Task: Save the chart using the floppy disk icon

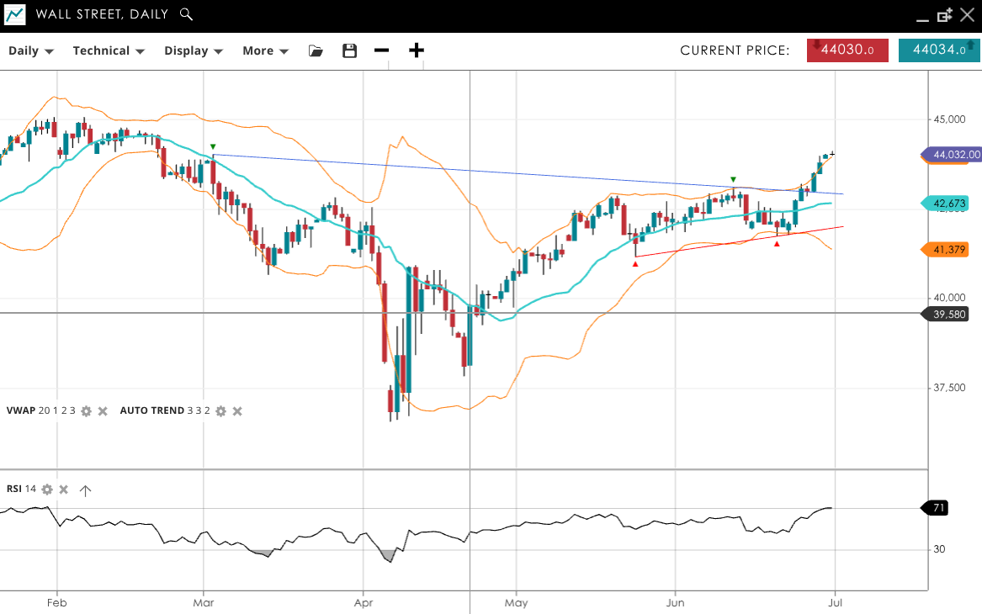Action: [x=349, y=51]
